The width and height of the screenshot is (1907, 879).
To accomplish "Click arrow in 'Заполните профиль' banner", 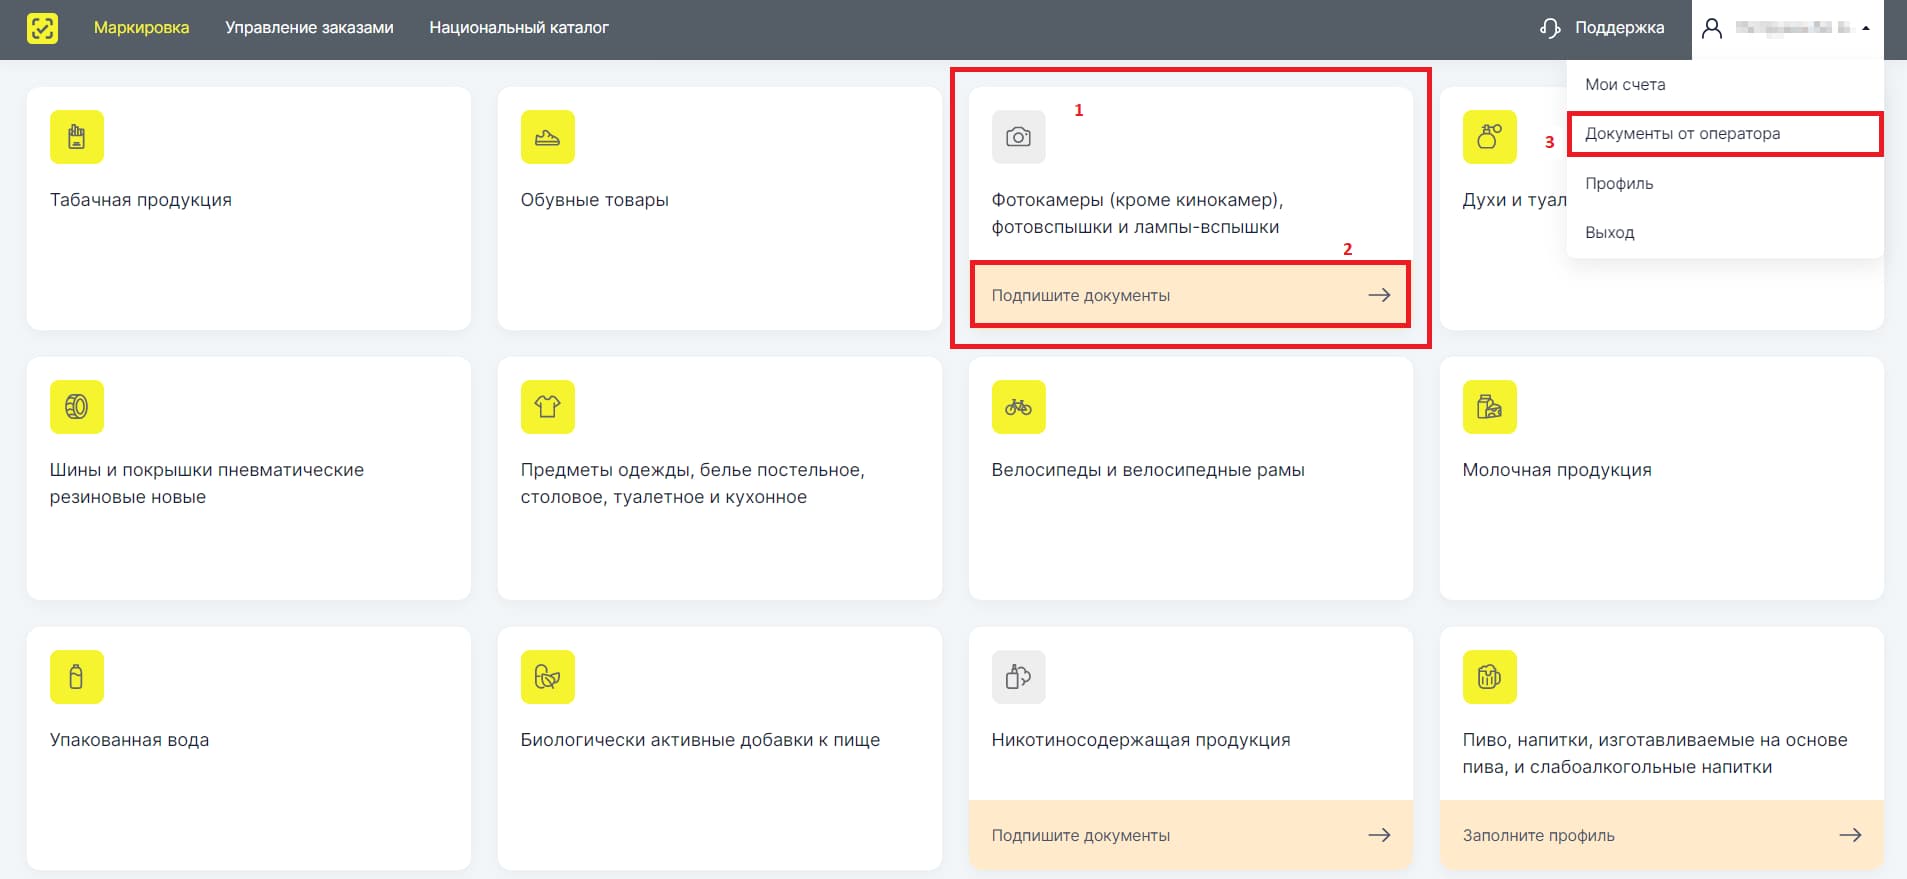I will pyautogui.click(x=1850, y=835).
